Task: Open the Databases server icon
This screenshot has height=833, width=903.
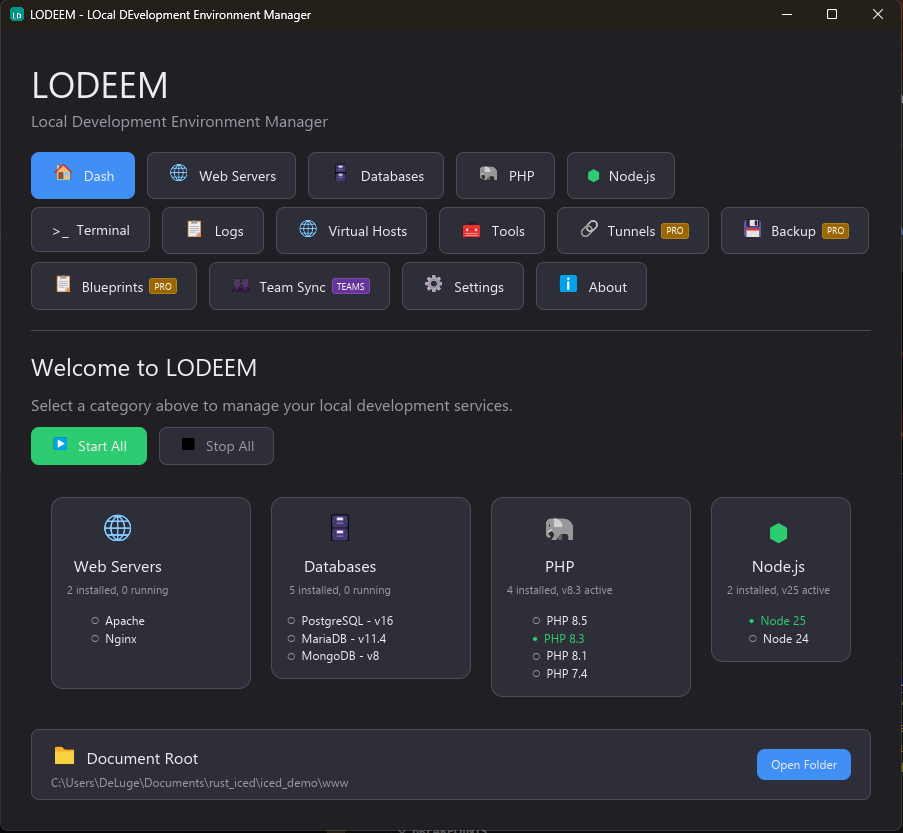Action: [339, 175]
